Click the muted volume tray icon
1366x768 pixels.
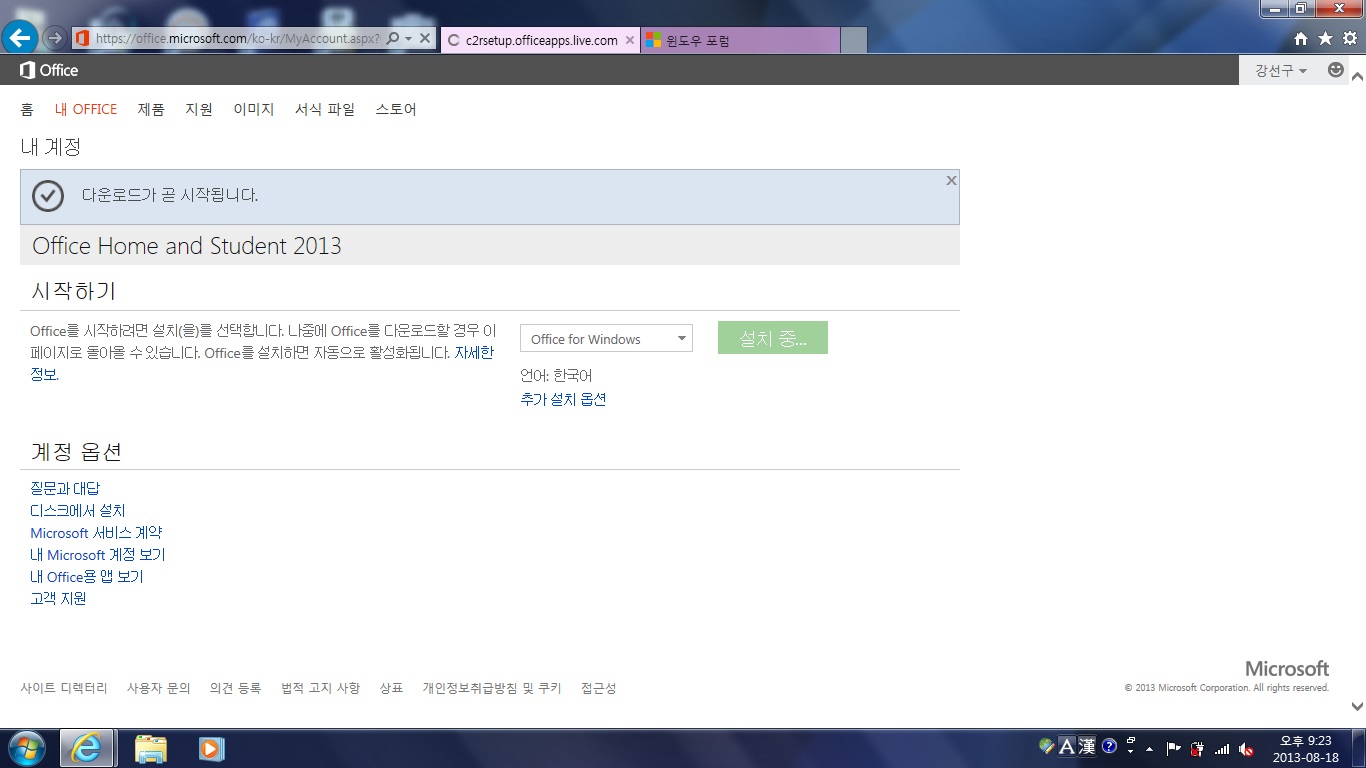(x=1246, y=748)
